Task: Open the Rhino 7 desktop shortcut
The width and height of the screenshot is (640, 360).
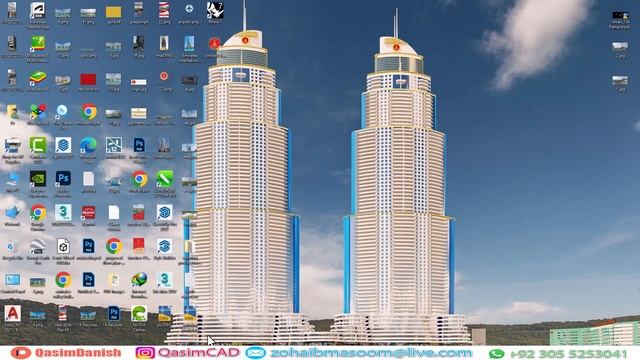Action: click(x=215, y=11)
